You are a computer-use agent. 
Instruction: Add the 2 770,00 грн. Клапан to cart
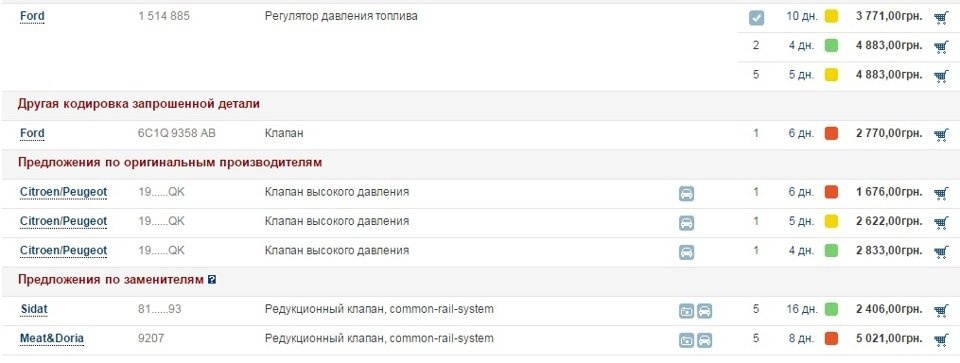click(x=941, y=134)
